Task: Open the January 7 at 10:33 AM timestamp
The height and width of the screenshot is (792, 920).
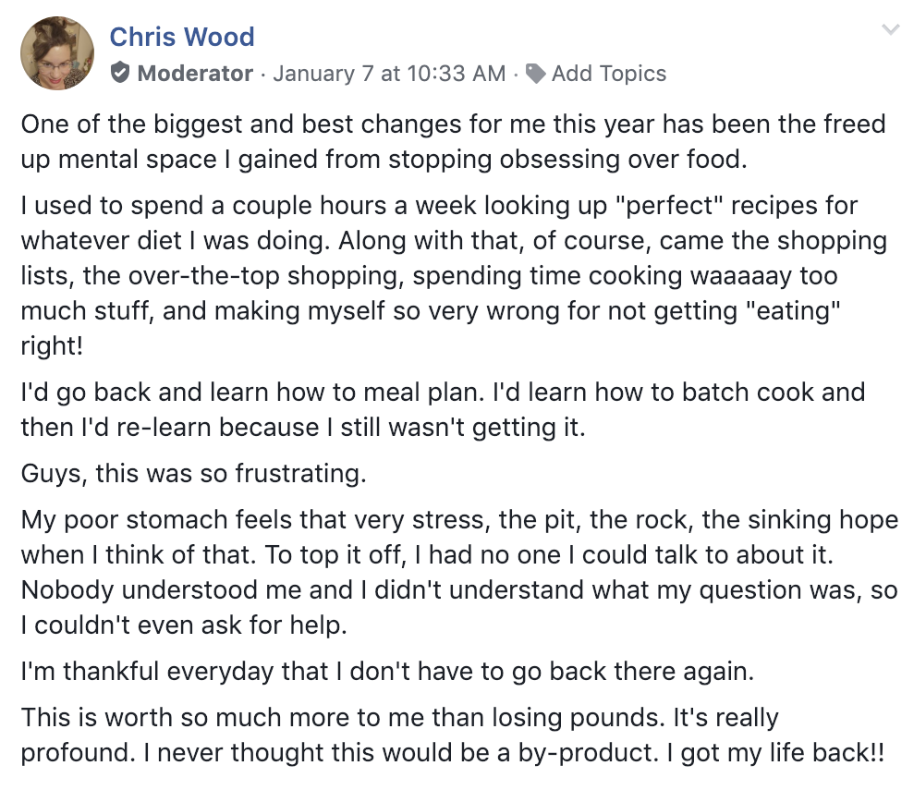Action: click(389, 73)
